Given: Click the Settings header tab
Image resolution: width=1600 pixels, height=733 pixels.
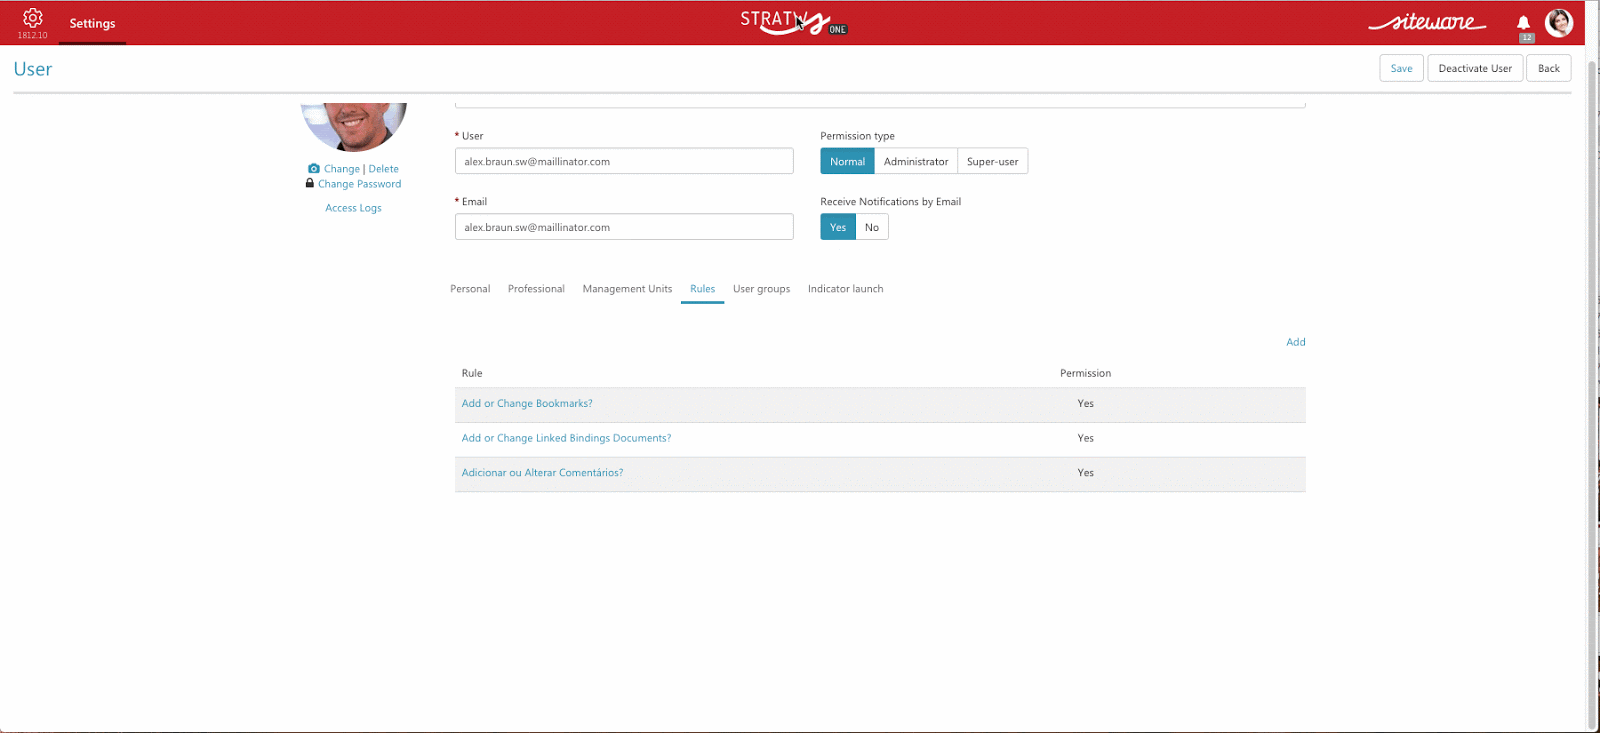Looking at the screenshot, I should tap(92, 23).
